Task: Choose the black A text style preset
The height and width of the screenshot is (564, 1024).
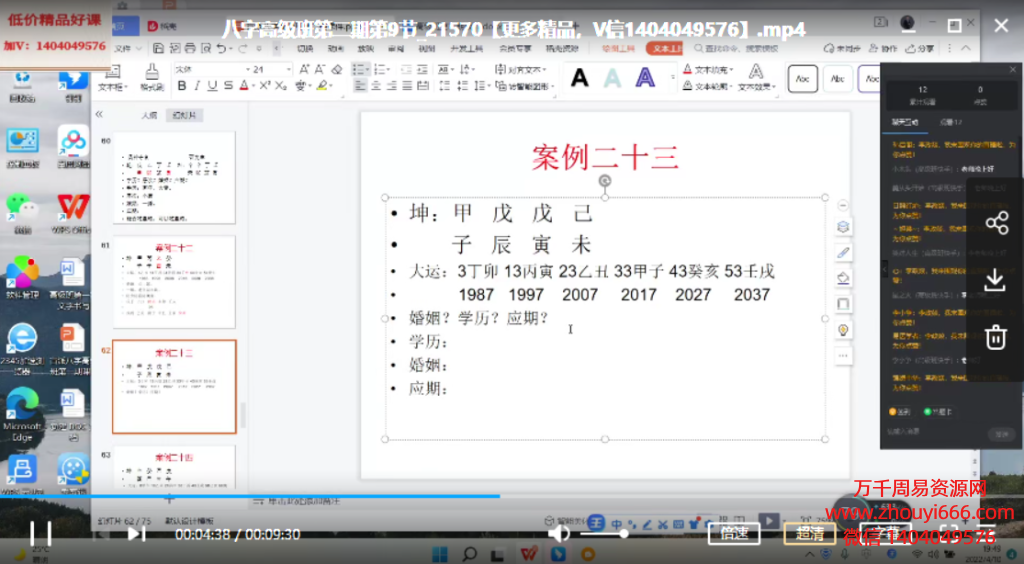Action: 579,78
